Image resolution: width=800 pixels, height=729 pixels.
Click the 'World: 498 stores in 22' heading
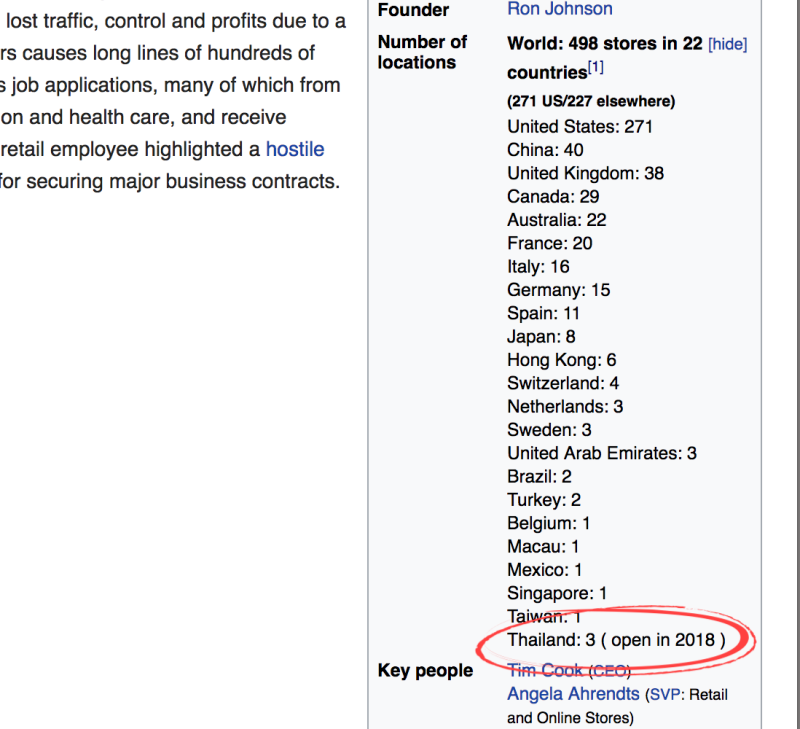604,44
